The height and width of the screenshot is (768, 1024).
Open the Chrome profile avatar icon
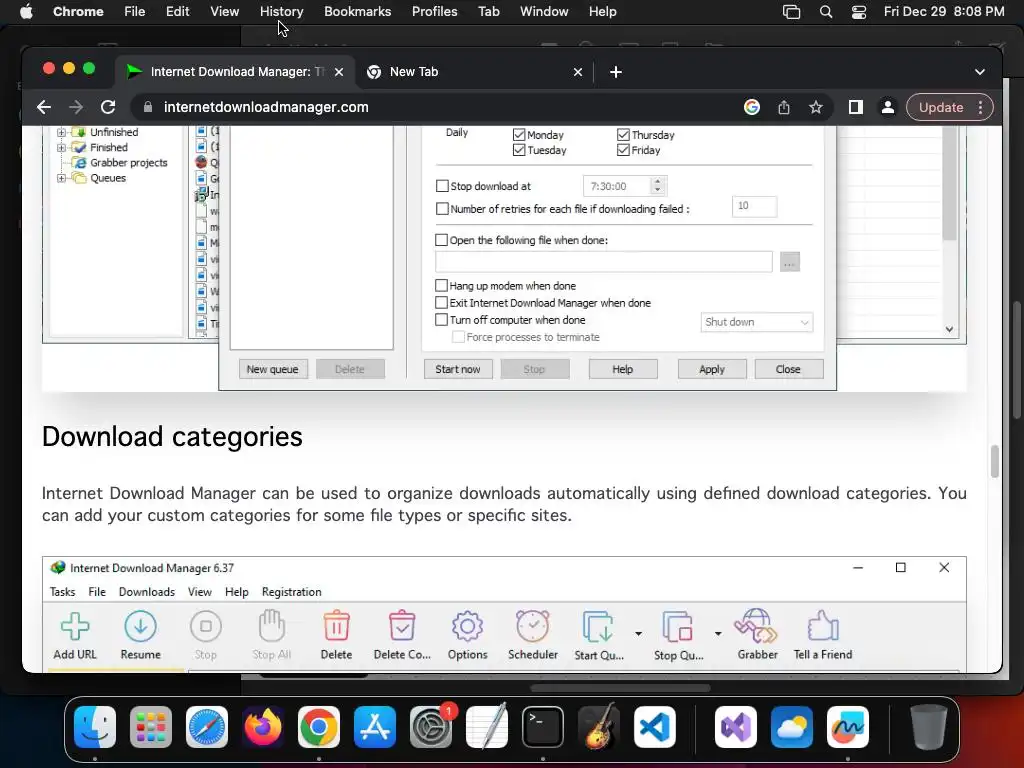(x=888, y=107)
